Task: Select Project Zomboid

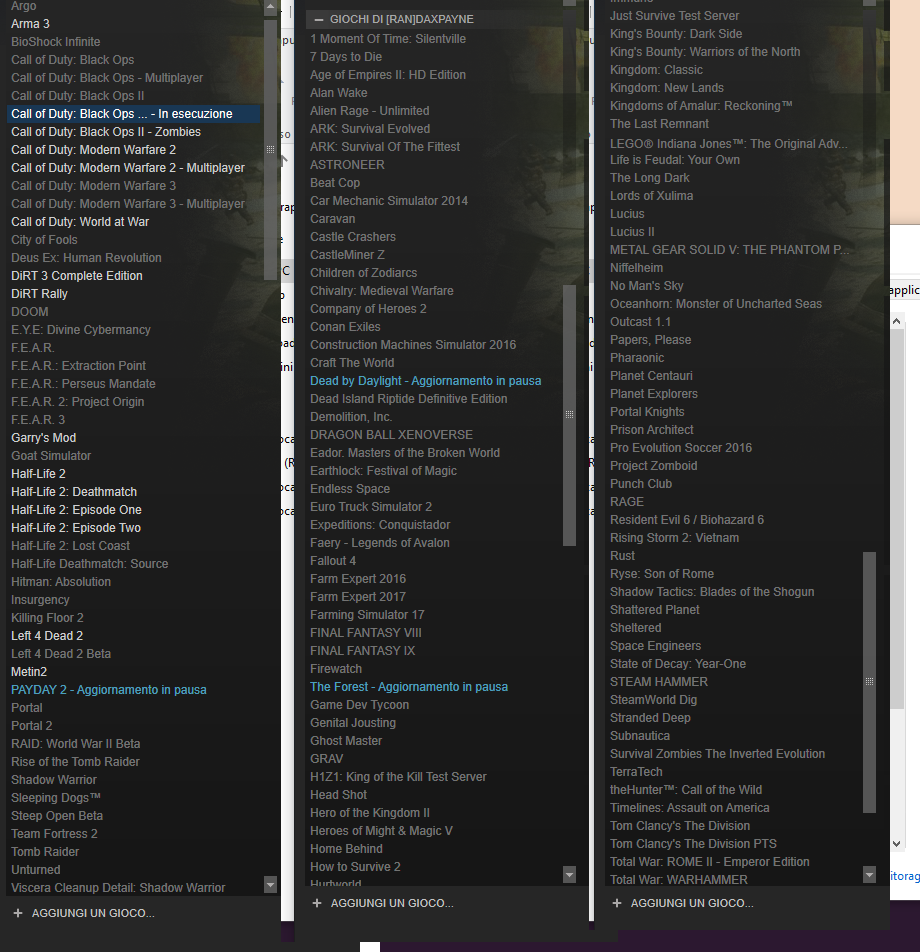Action: [653, 466]
